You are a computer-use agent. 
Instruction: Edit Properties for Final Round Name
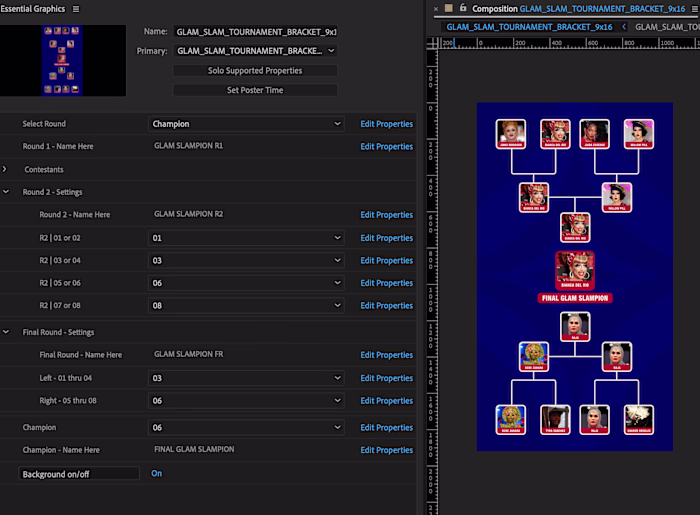pos(387,355)
